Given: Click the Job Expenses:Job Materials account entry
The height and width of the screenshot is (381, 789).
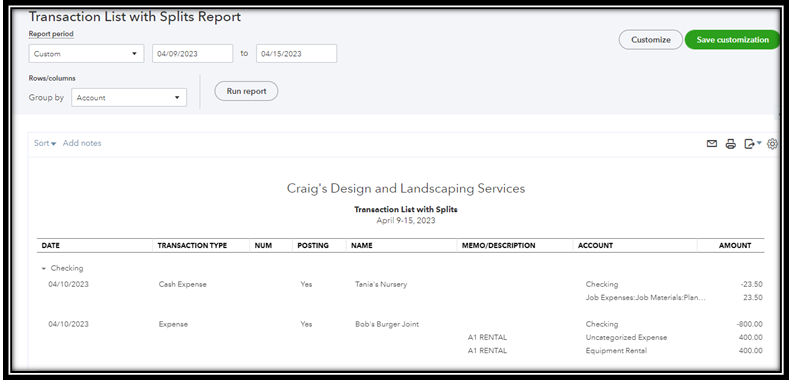Looking at the screenshot, I should (646, 297).
